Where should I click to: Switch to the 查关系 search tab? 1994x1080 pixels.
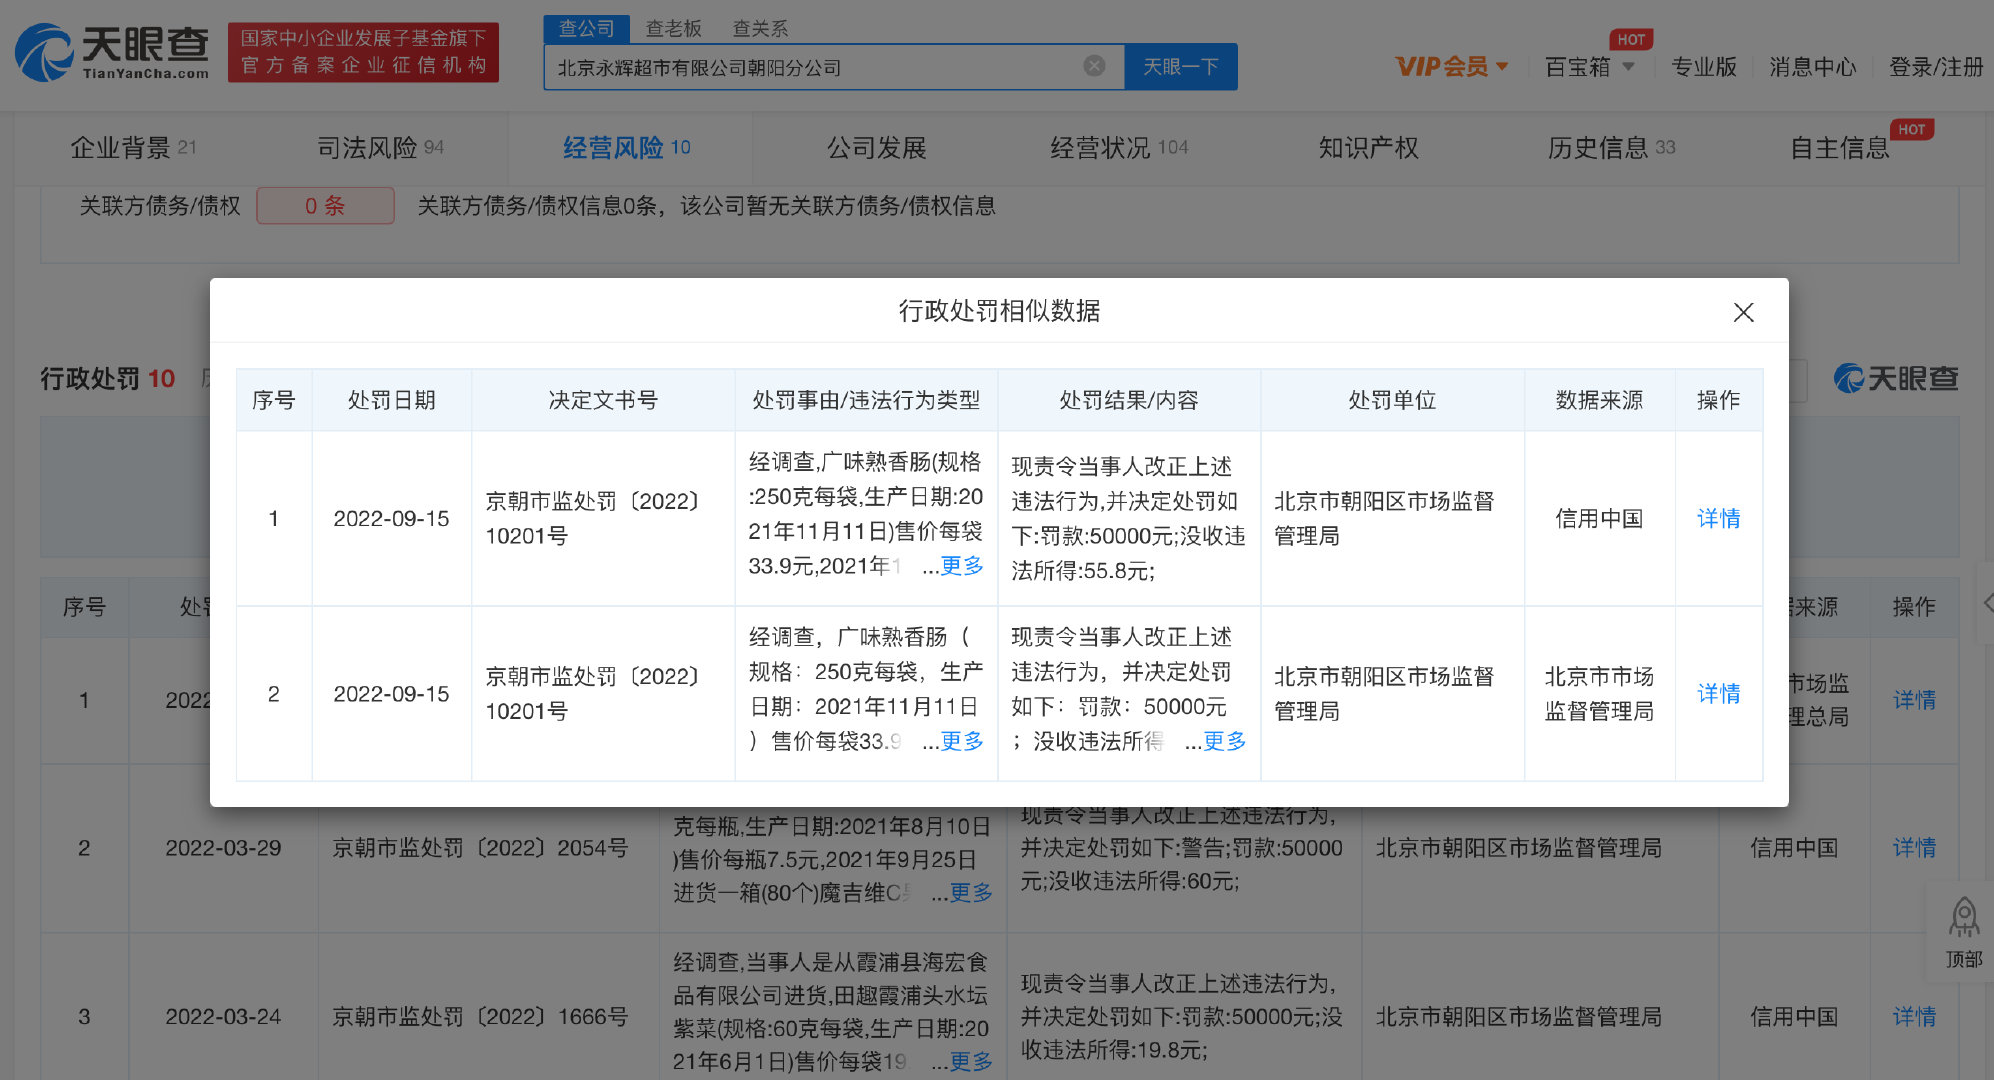(x=760, y=28)
